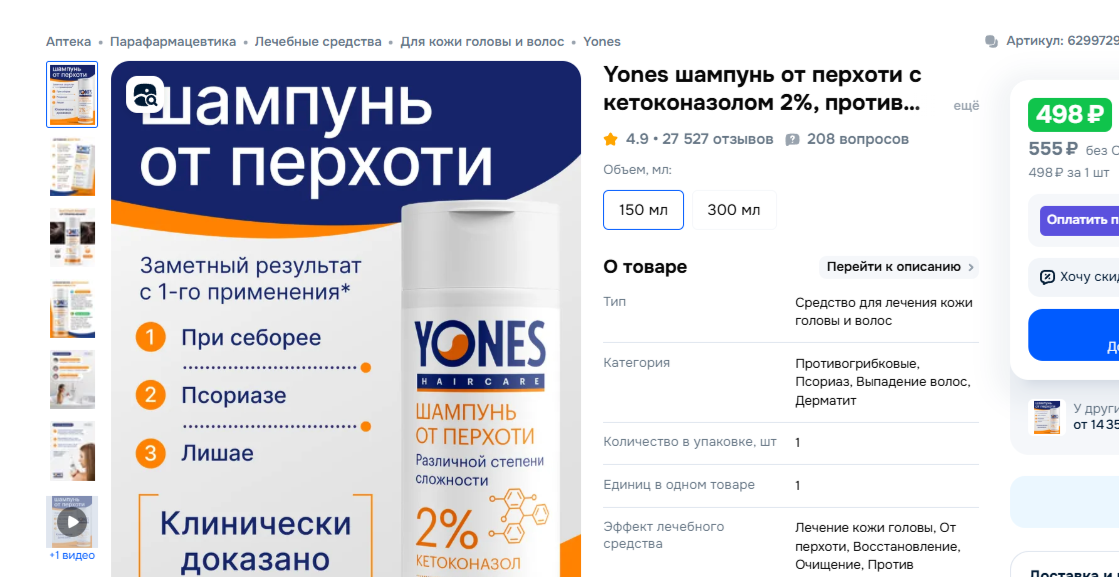Open the 27 527 отзывов reviews link

tap(718, 139)
